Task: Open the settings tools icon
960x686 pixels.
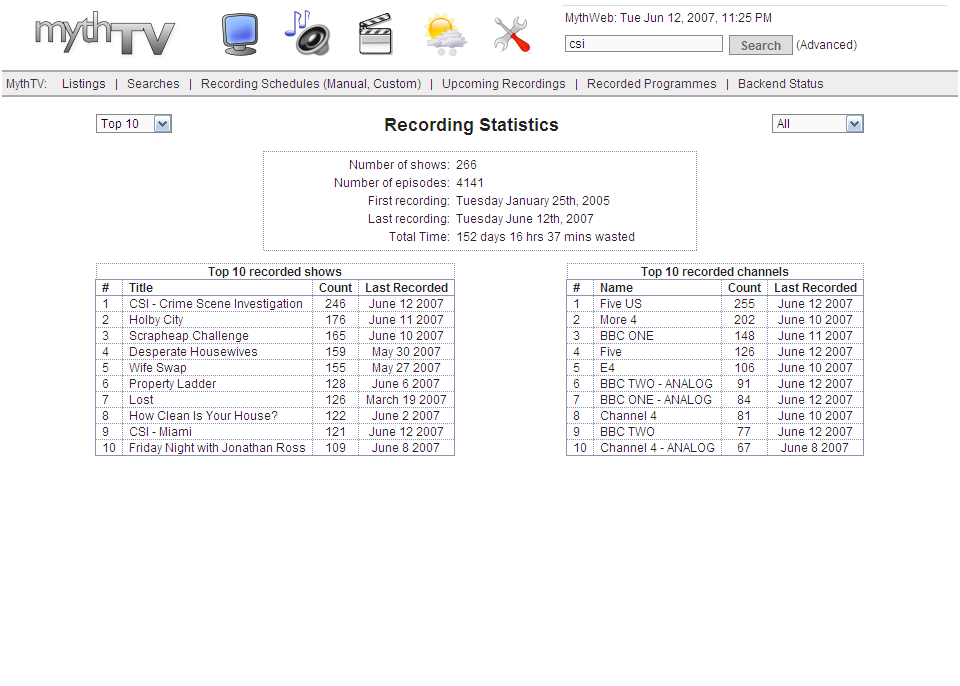Action: tap(512, 34)
